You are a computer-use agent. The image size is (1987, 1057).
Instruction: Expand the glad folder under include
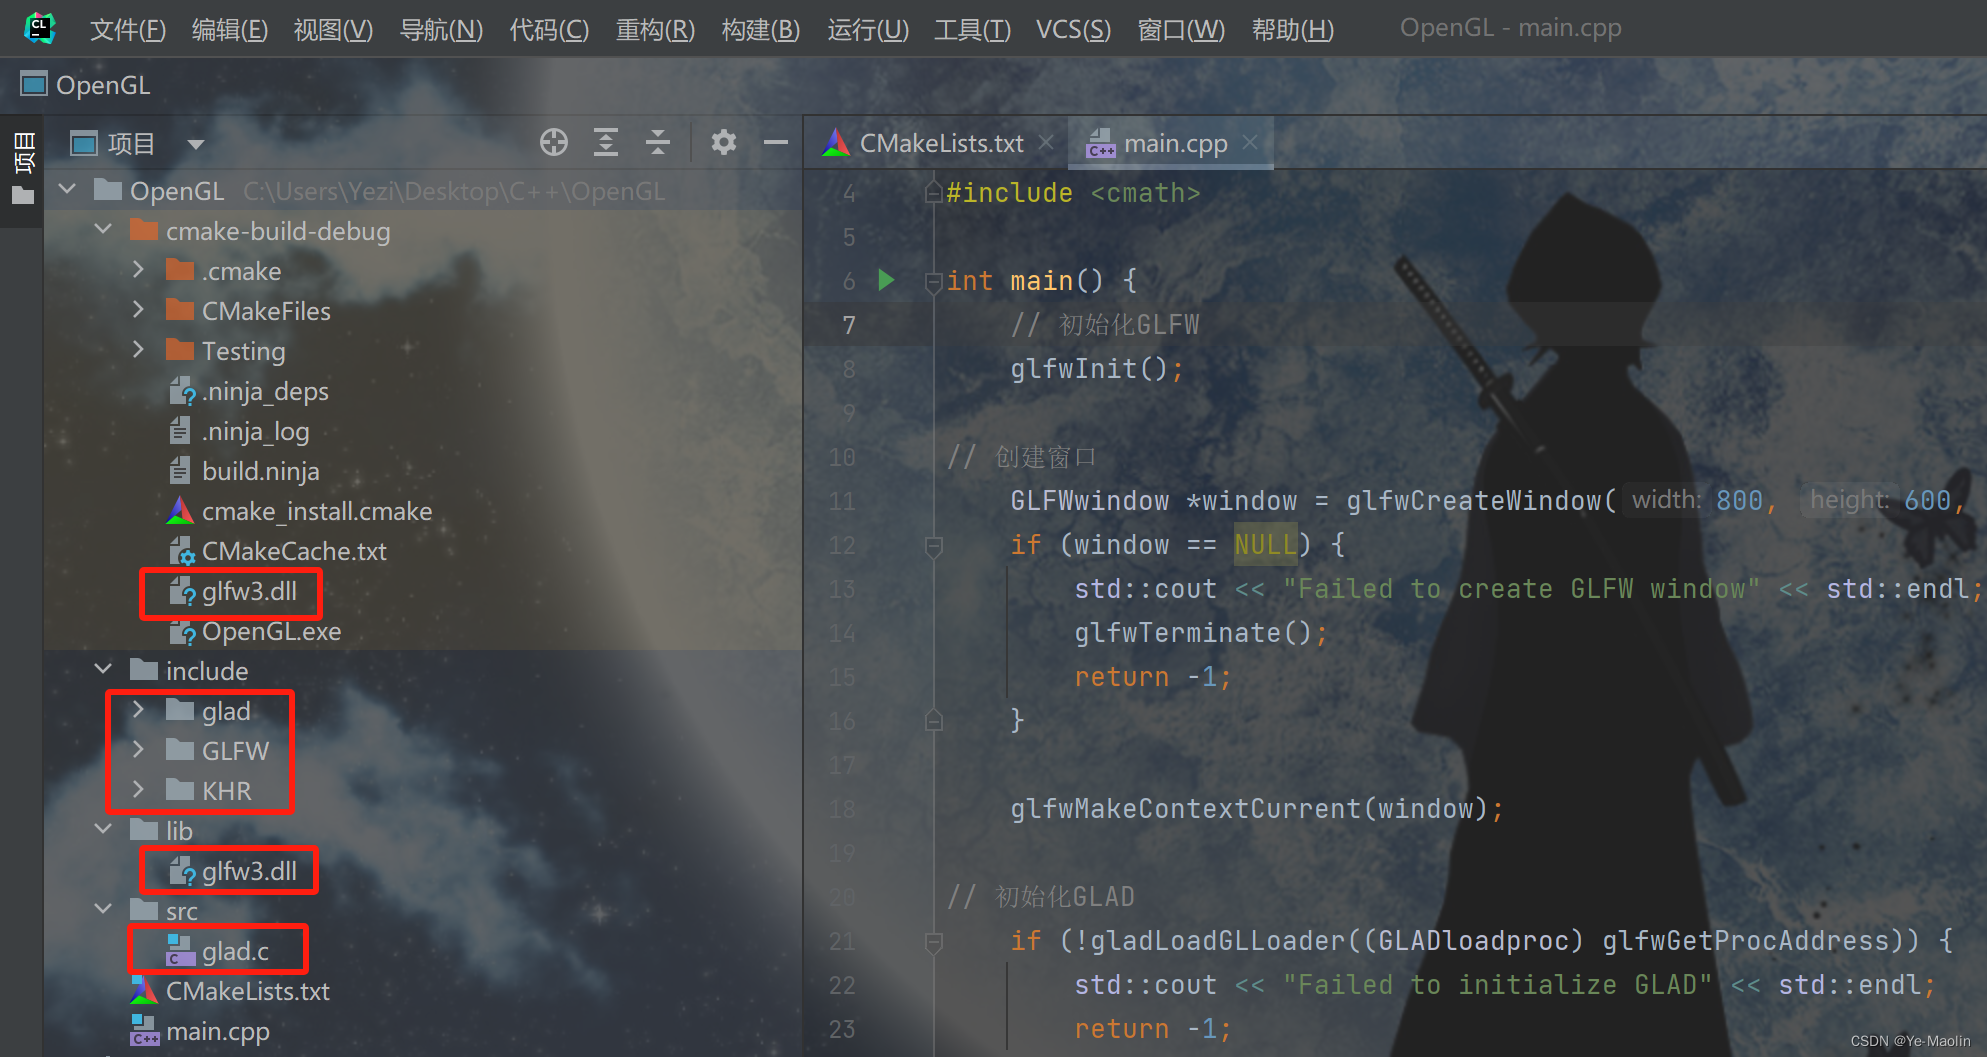pos(138,710)
